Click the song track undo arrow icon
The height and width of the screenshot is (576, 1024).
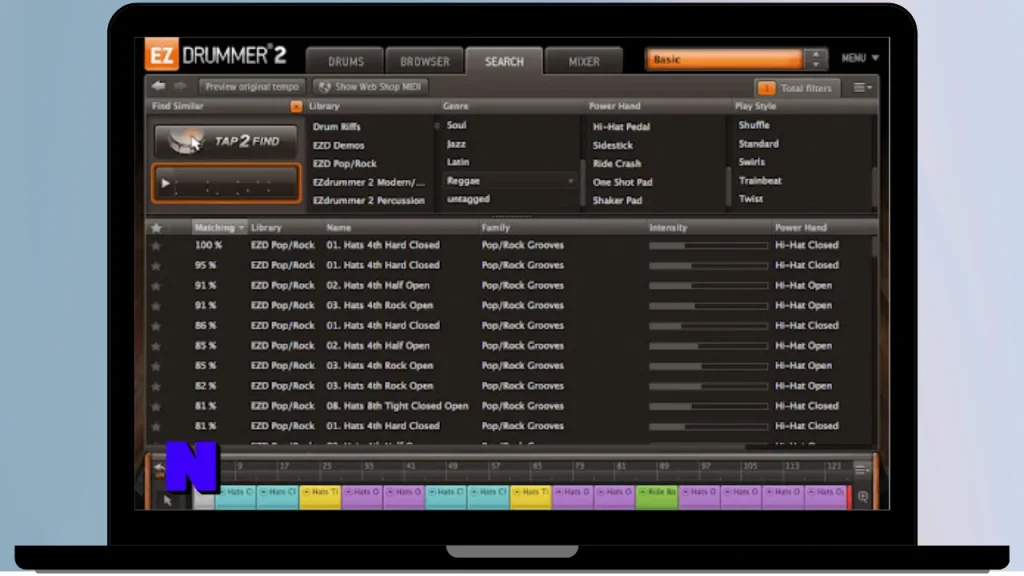[159, 469]
